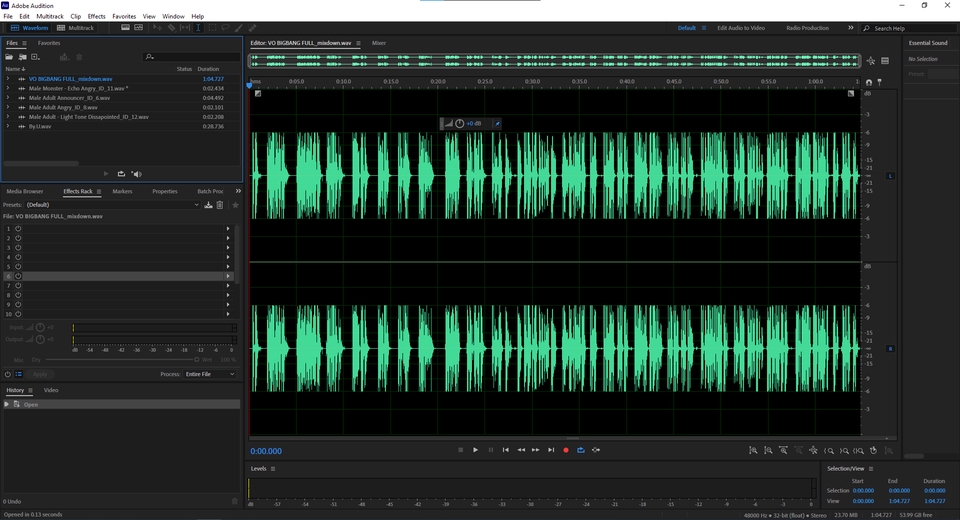Toggle main power for effects rack
960x520 pixels.
point(8,374)
